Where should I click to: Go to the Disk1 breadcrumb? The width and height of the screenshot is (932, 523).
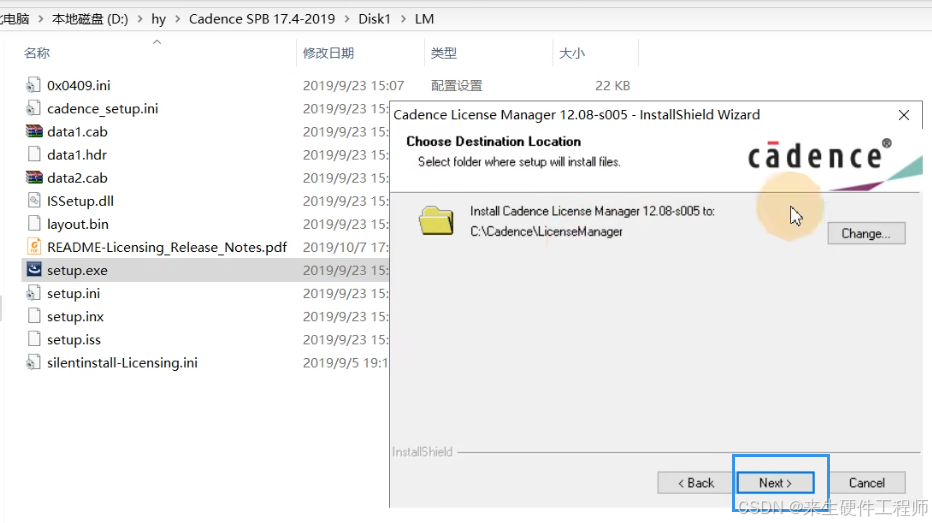click(x=374, y=19)
